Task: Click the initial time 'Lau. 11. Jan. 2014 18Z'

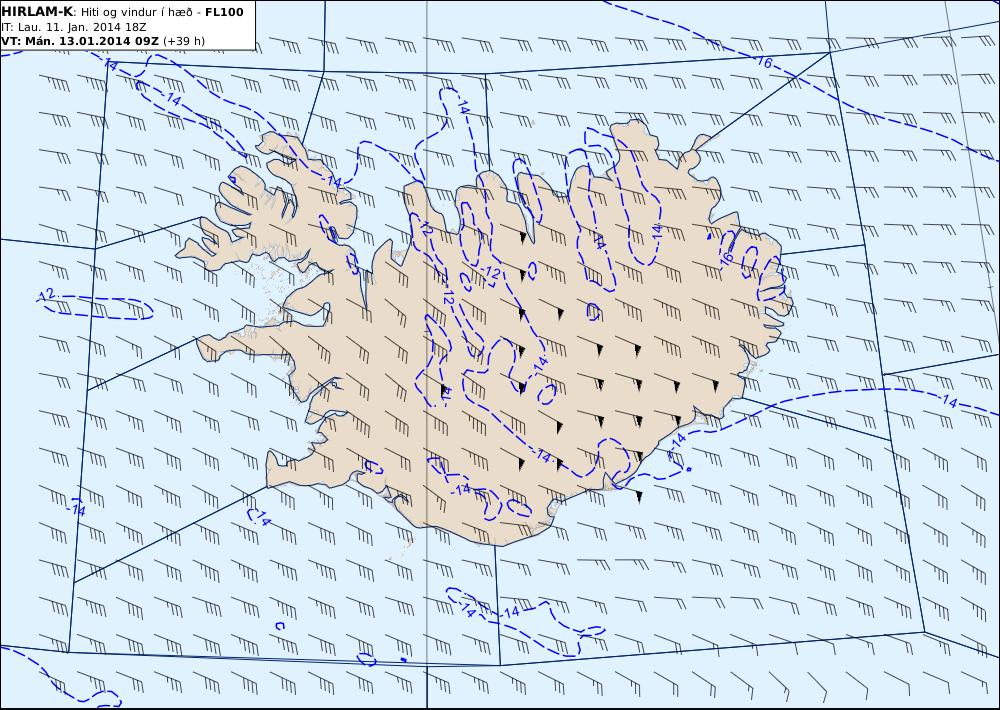Action: pos(82,27)
